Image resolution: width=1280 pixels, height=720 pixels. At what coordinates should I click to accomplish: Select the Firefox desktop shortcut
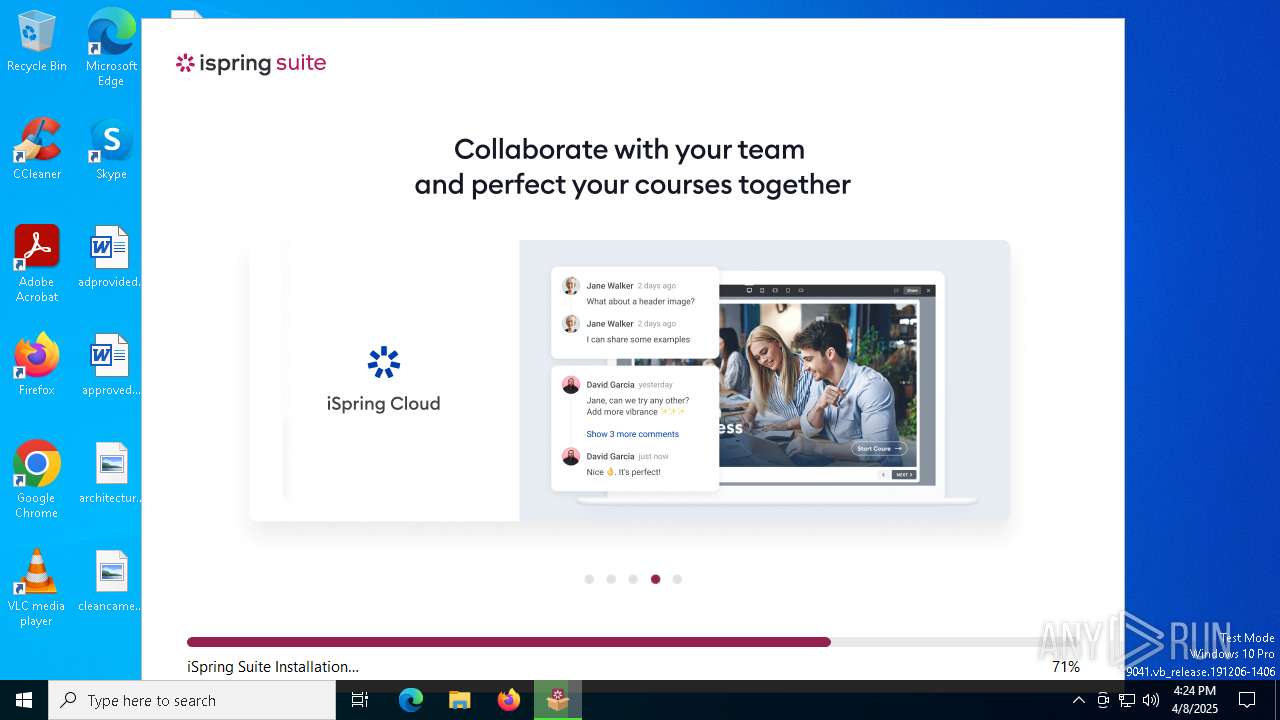tap(37, 365)
